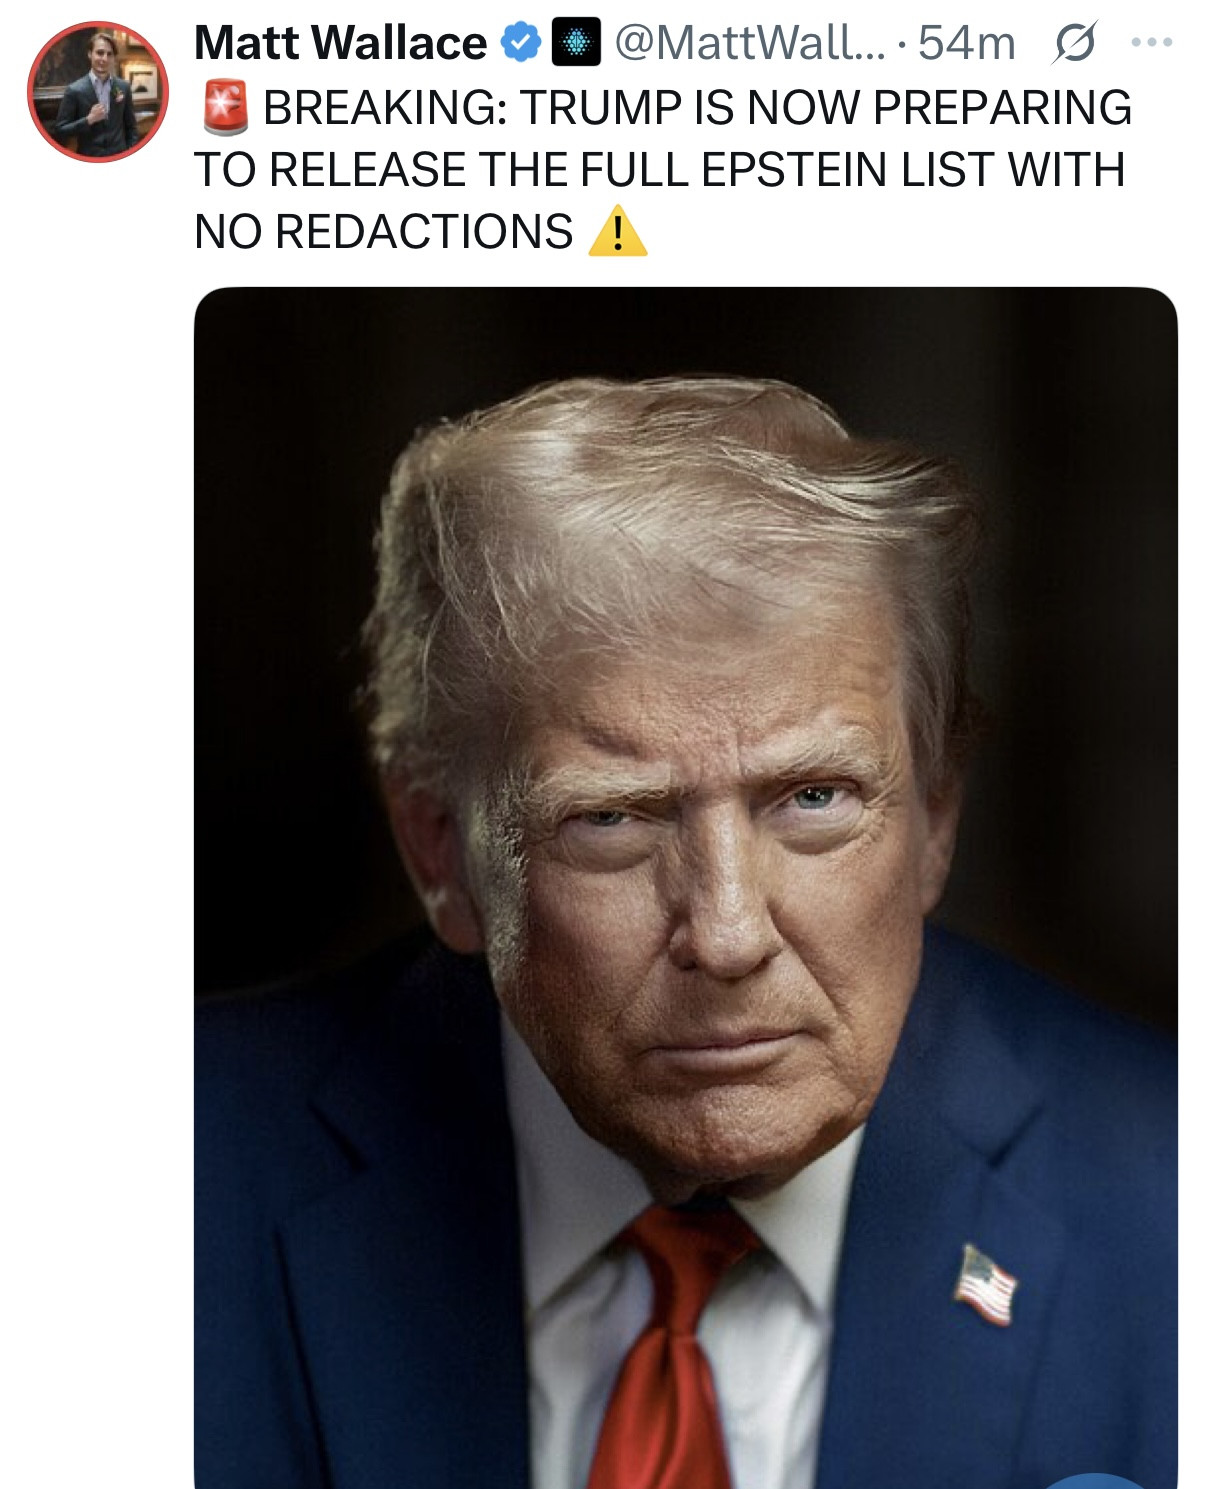Open Matt Wallace's profile avatar

point(98,91)
